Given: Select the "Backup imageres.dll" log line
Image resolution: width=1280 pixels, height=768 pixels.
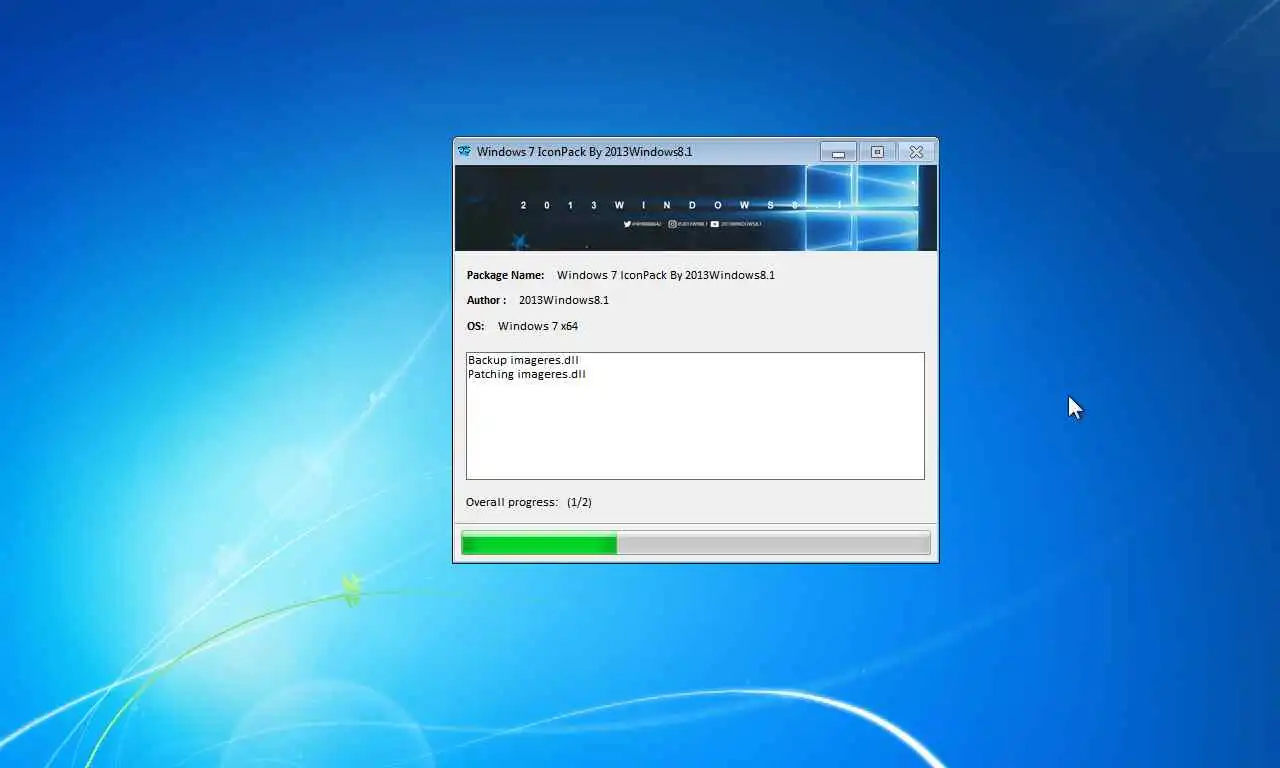Looking at the screenshot, I should [523, 360].
